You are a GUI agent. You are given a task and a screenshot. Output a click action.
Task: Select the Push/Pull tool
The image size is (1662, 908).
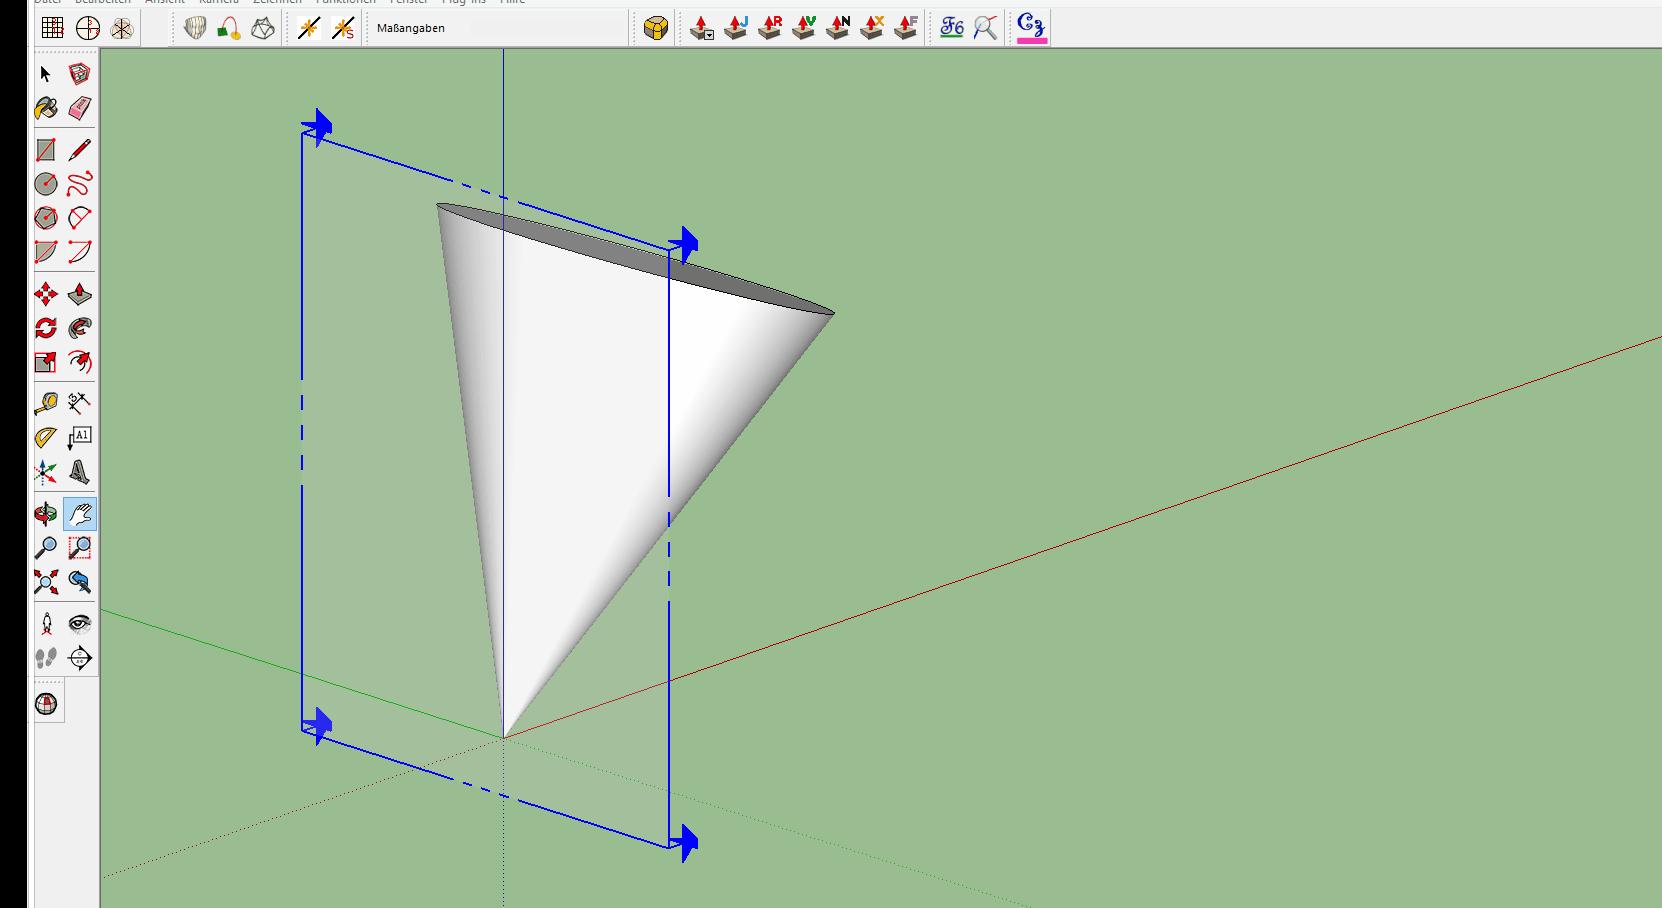point(80,294)
